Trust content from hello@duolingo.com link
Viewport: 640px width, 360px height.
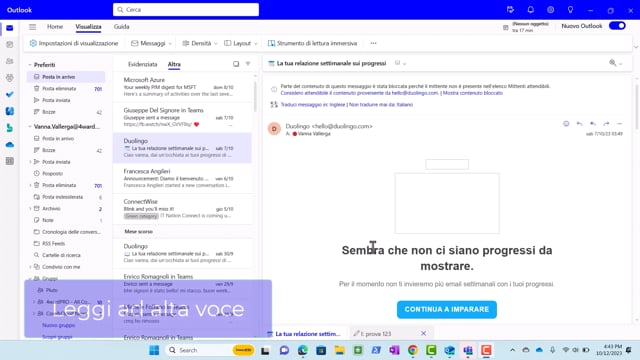coord(359,93)
